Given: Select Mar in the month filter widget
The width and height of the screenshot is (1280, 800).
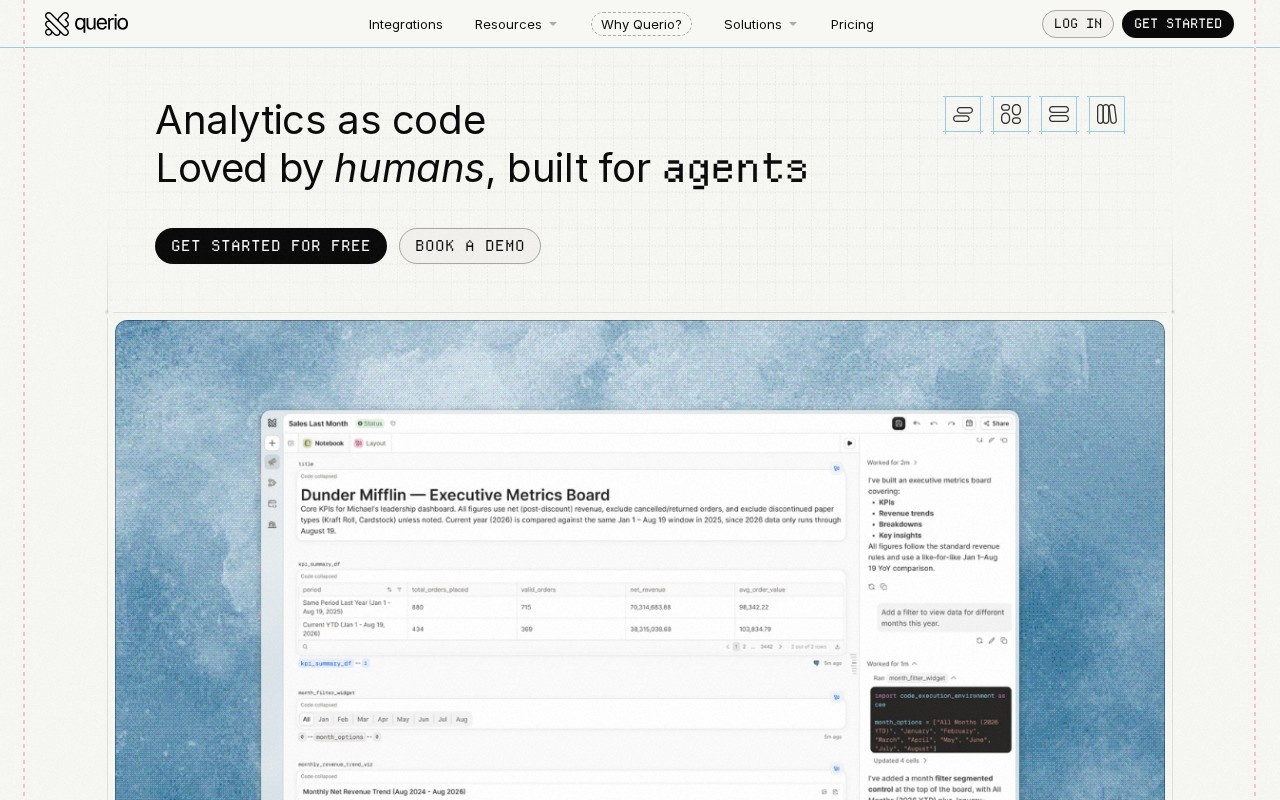Looking at the screenshot, I should click(x=363, y=719).
